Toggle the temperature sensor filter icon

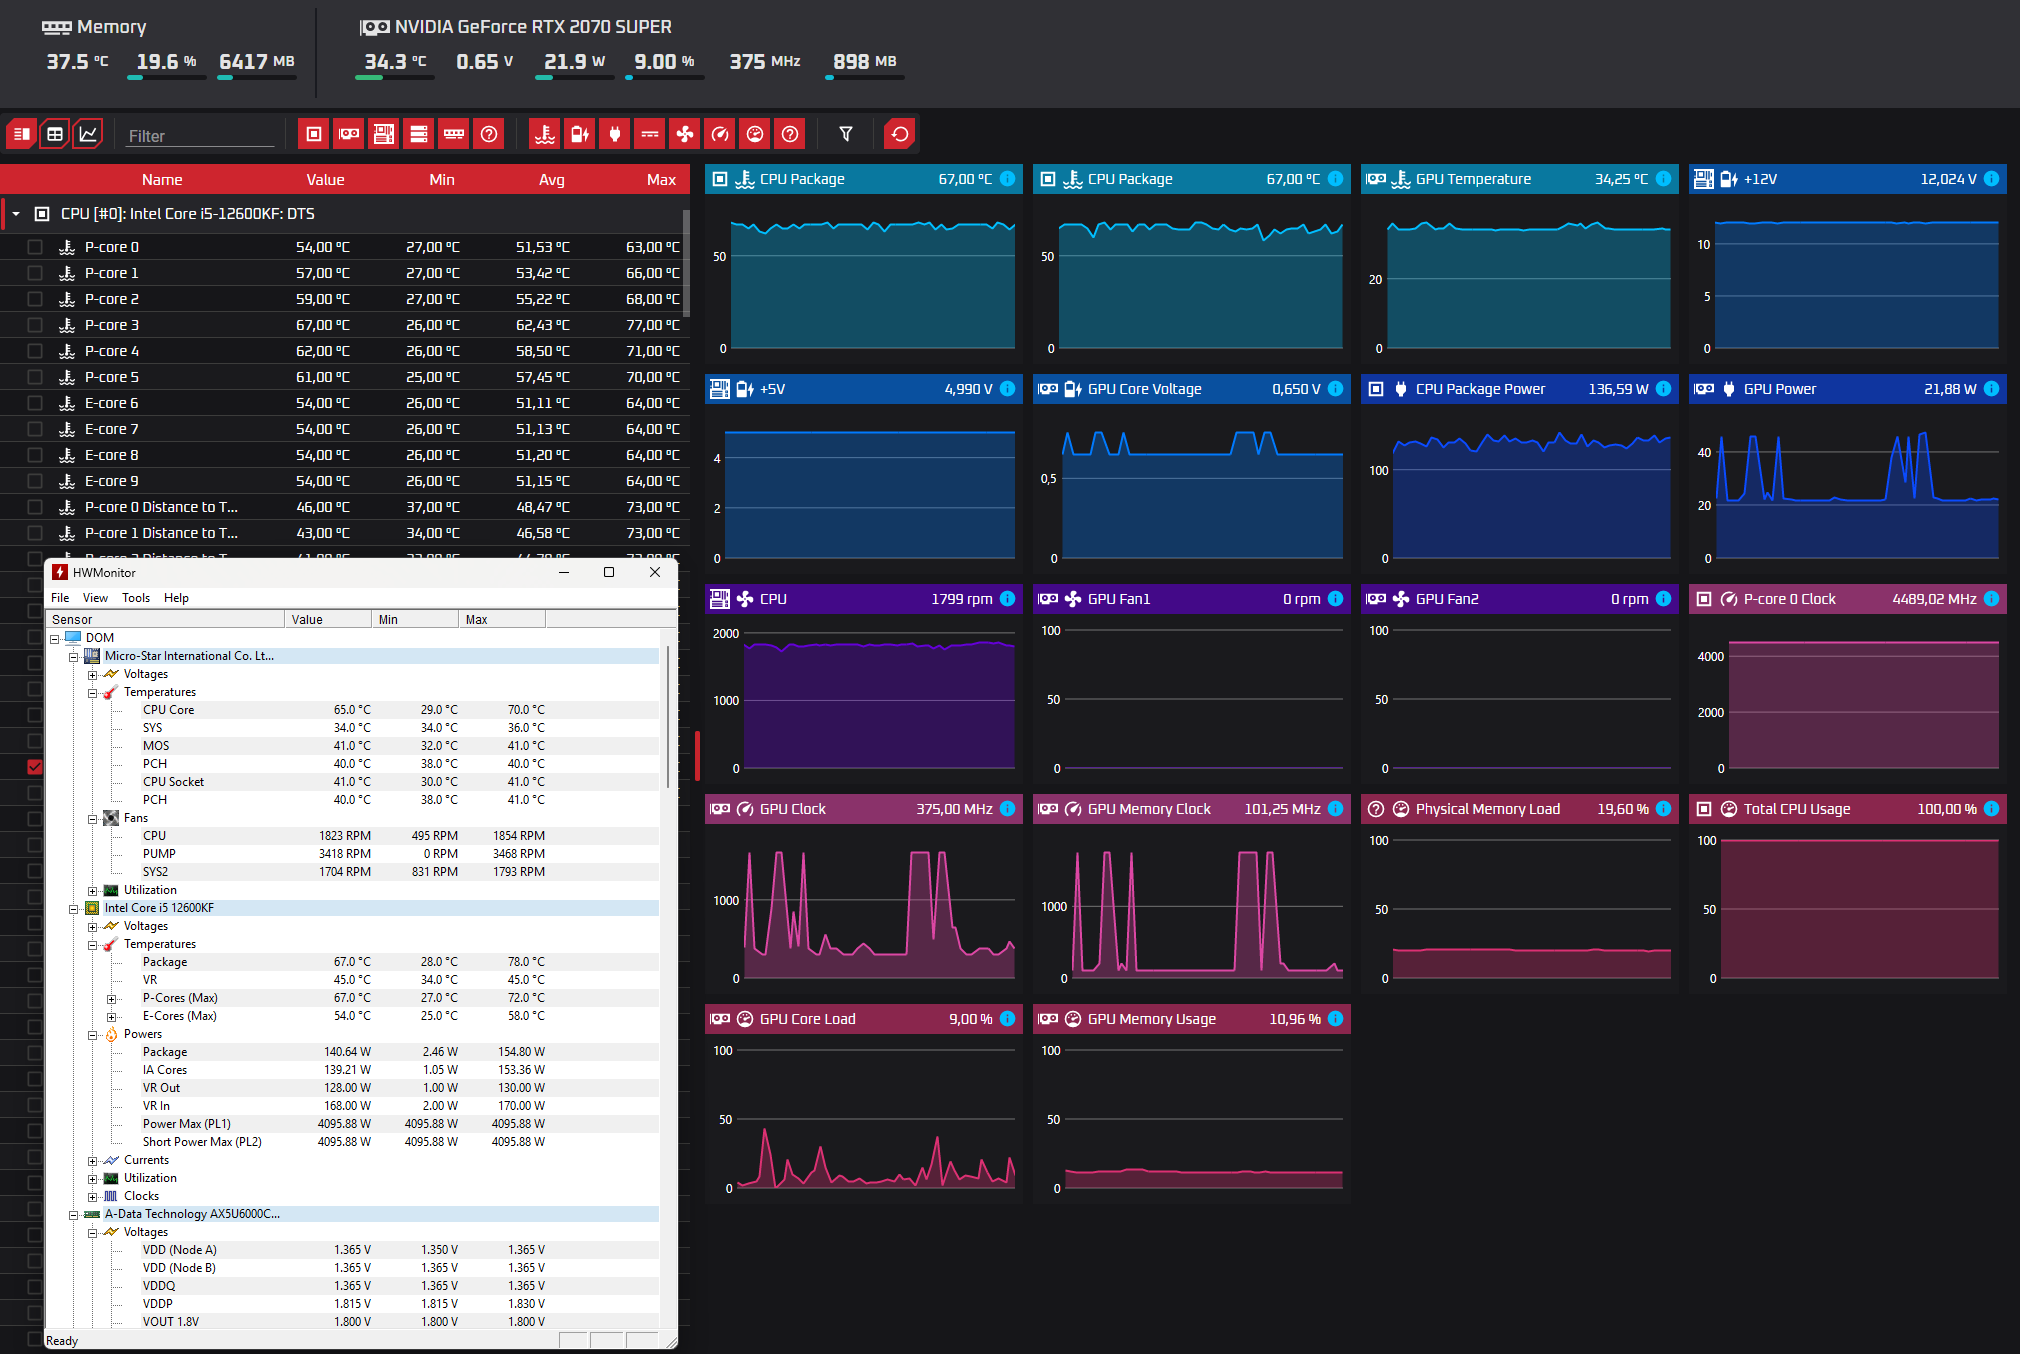[545, 134]
